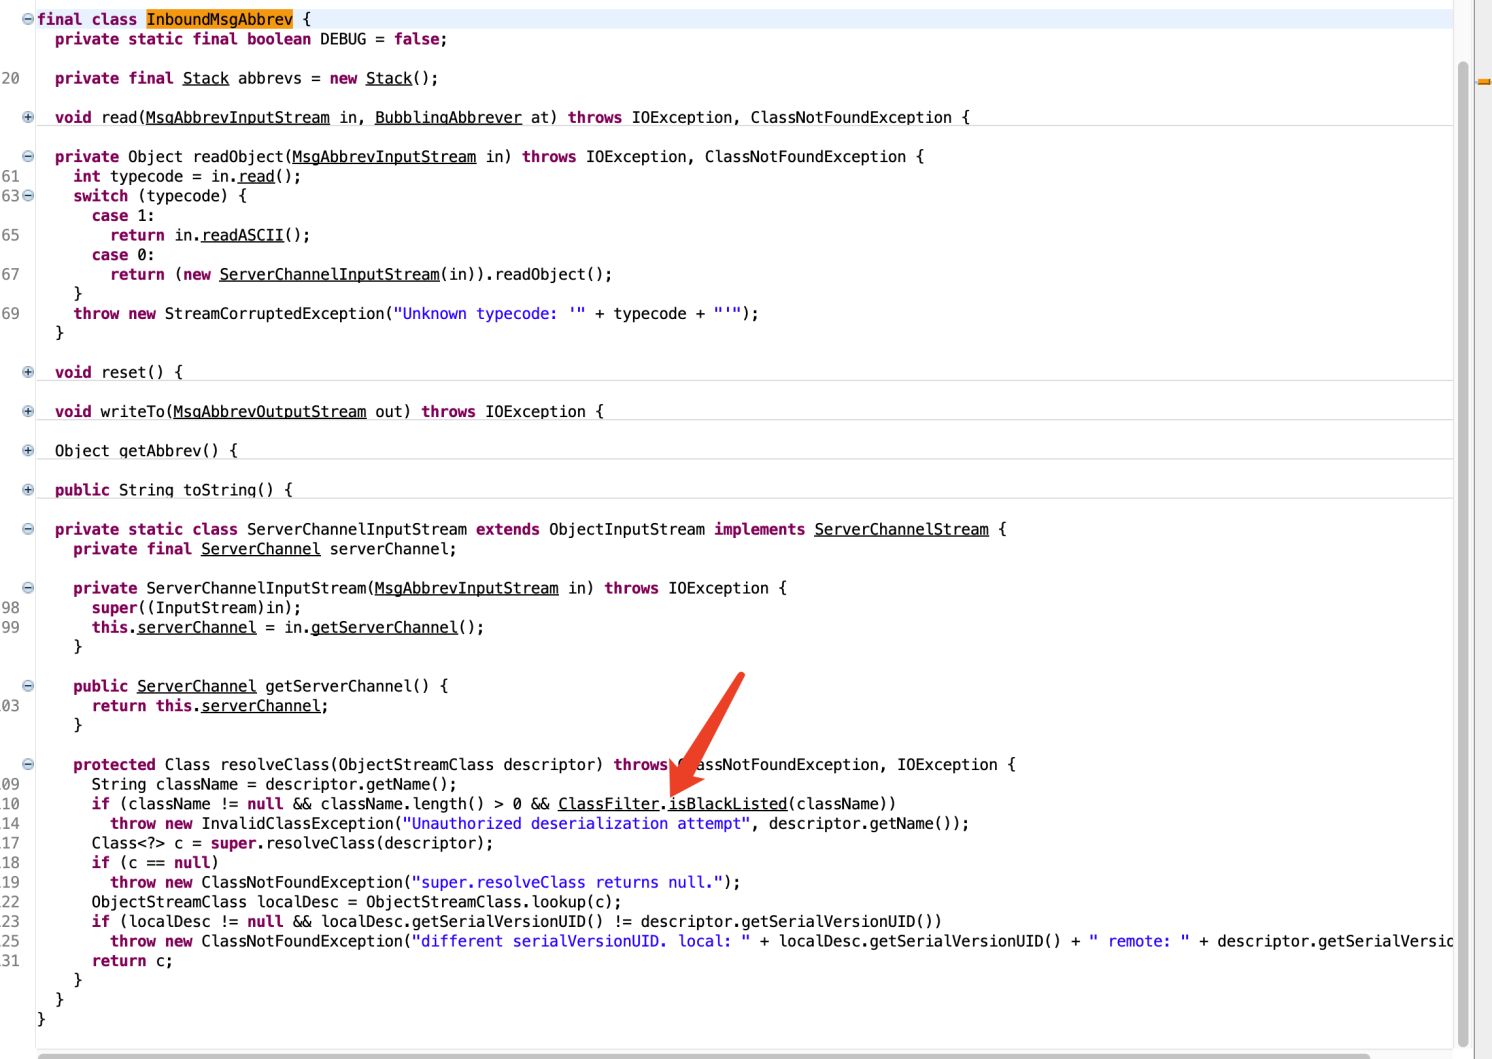Image resolution: width=1492 pixels, height=1059 pixels.
Task: Follow the ServerChannelStream interface link
Action: [x=901, y=529]
